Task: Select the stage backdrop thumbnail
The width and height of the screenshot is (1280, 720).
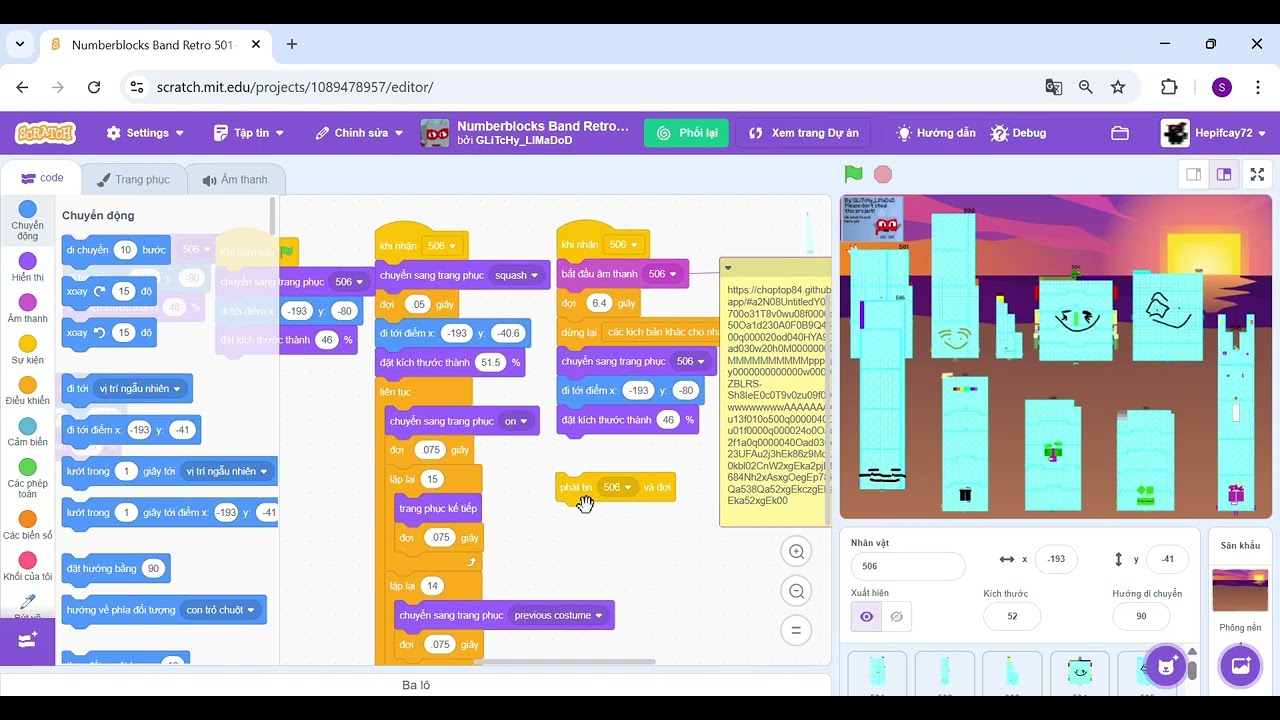Action: (1240, 590)
